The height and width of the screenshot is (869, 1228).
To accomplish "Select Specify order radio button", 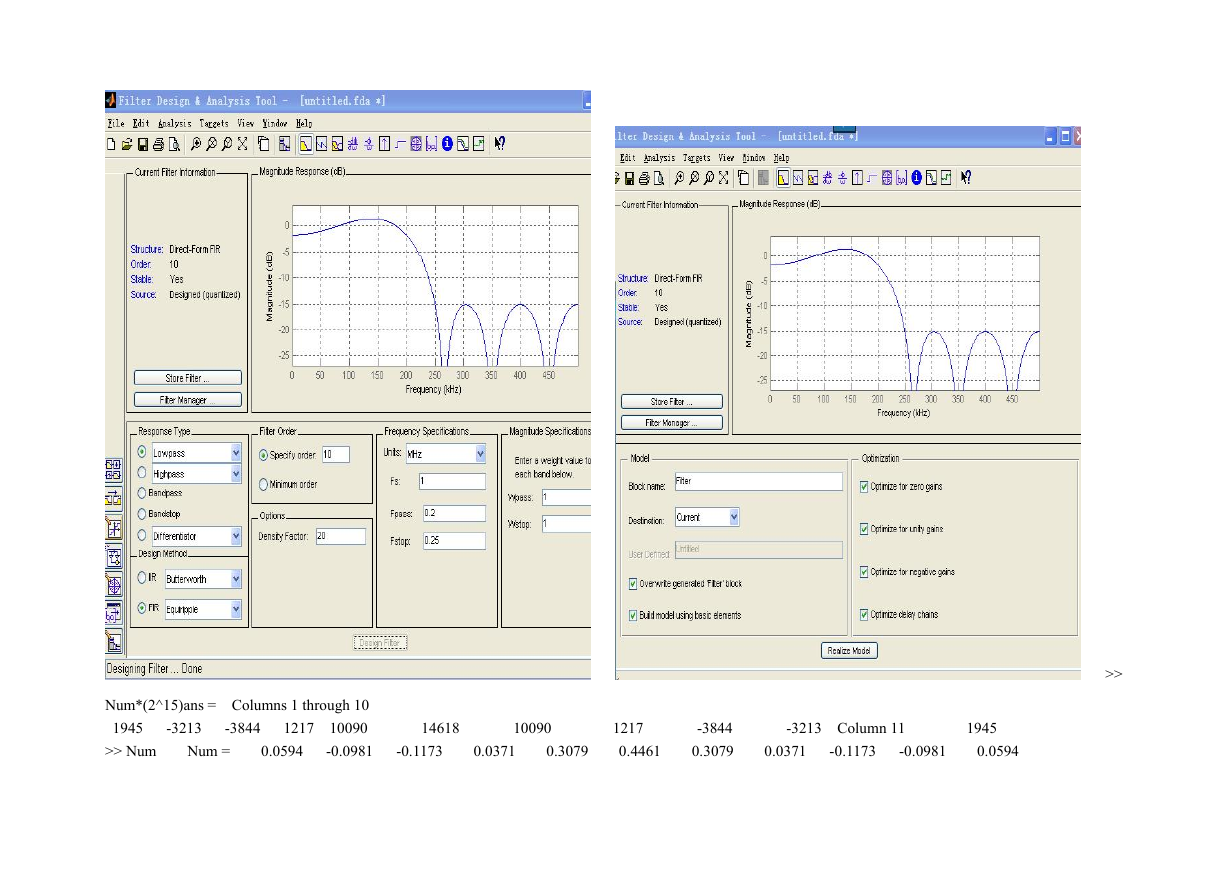I will pyautogui.click(x=264, y=455).
